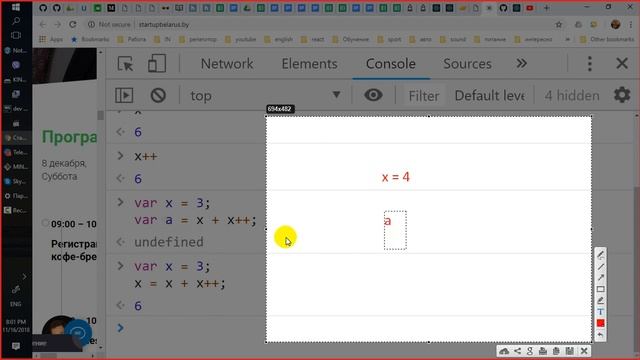The image size is (640, 360).
Task: Bookmark this page with star icon
Action: point(559,24)
